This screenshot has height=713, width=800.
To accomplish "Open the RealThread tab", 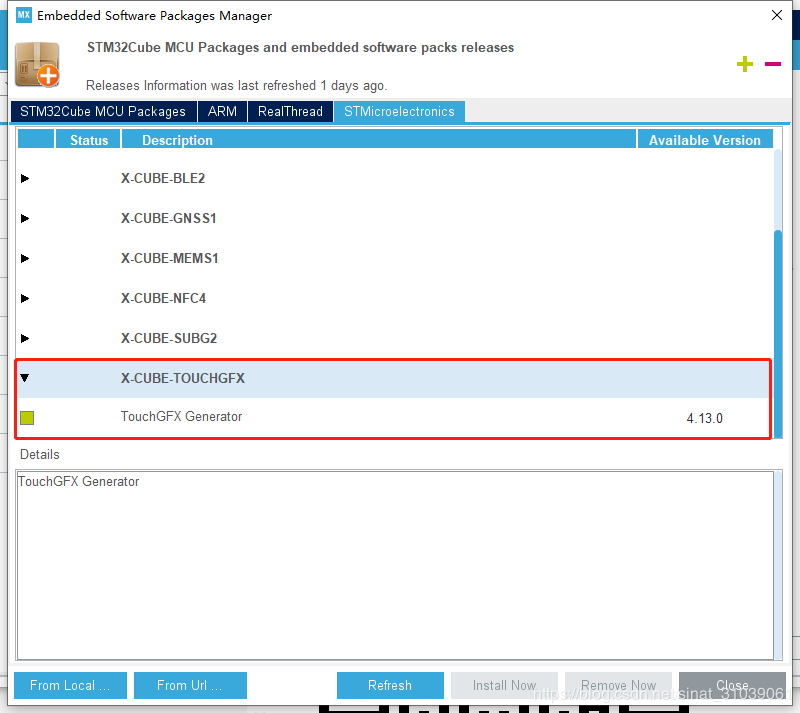I will coord(290,111).
